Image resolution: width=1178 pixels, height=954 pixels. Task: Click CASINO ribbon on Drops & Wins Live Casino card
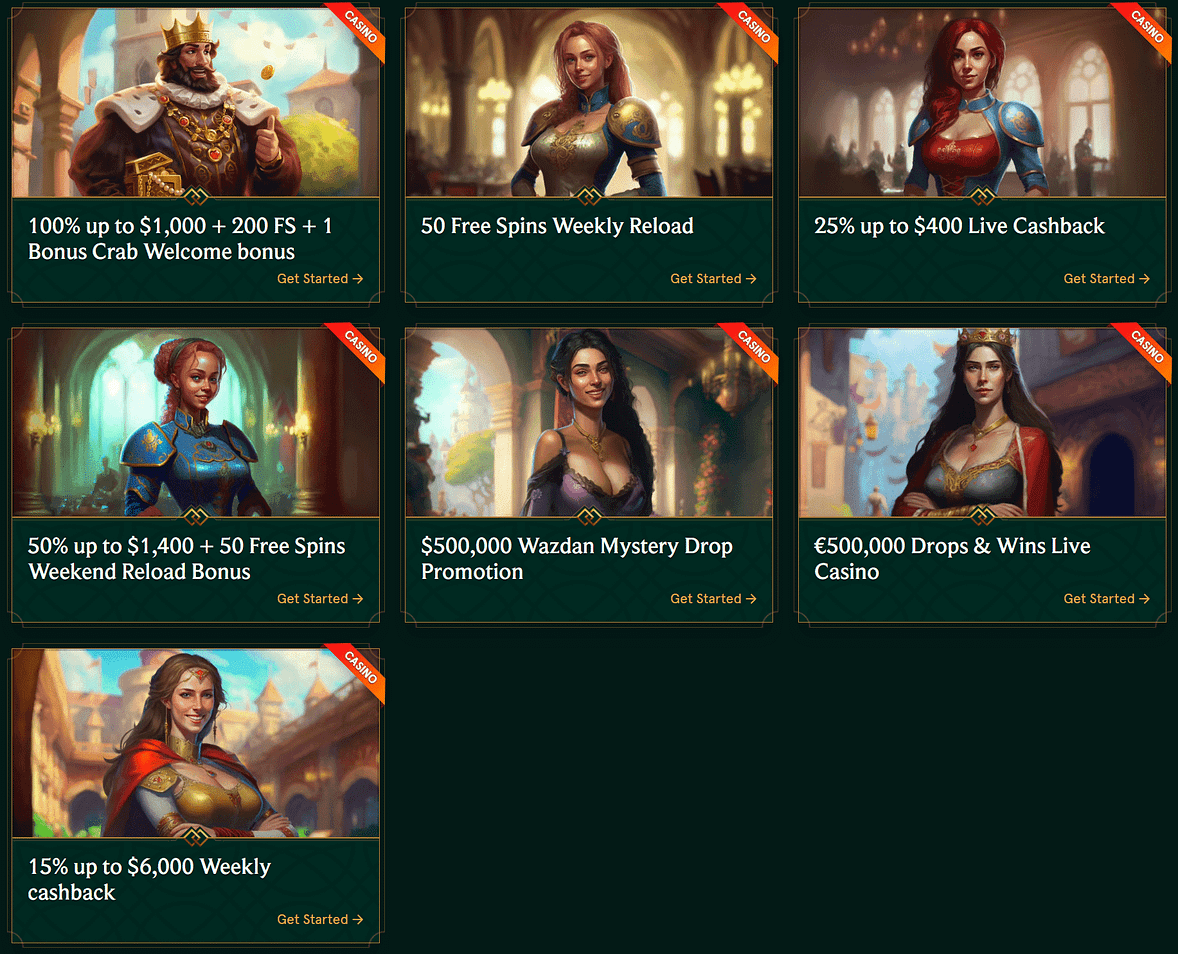click(1147, 349)
